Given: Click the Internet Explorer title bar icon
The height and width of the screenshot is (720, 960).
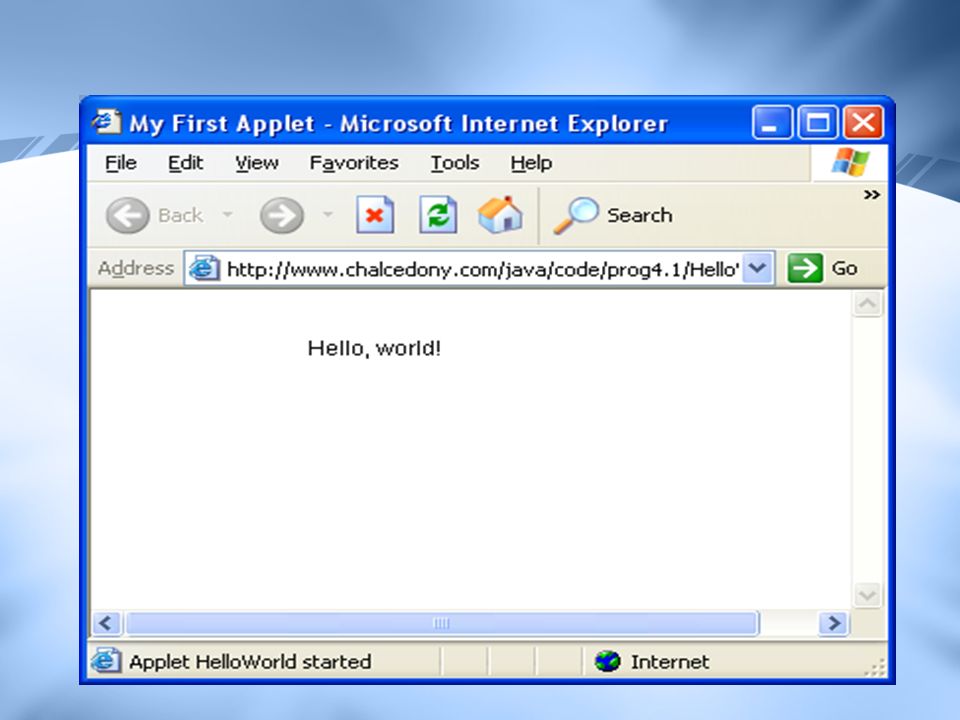Looking at the screenshot, I should click(x=107, y=122).
